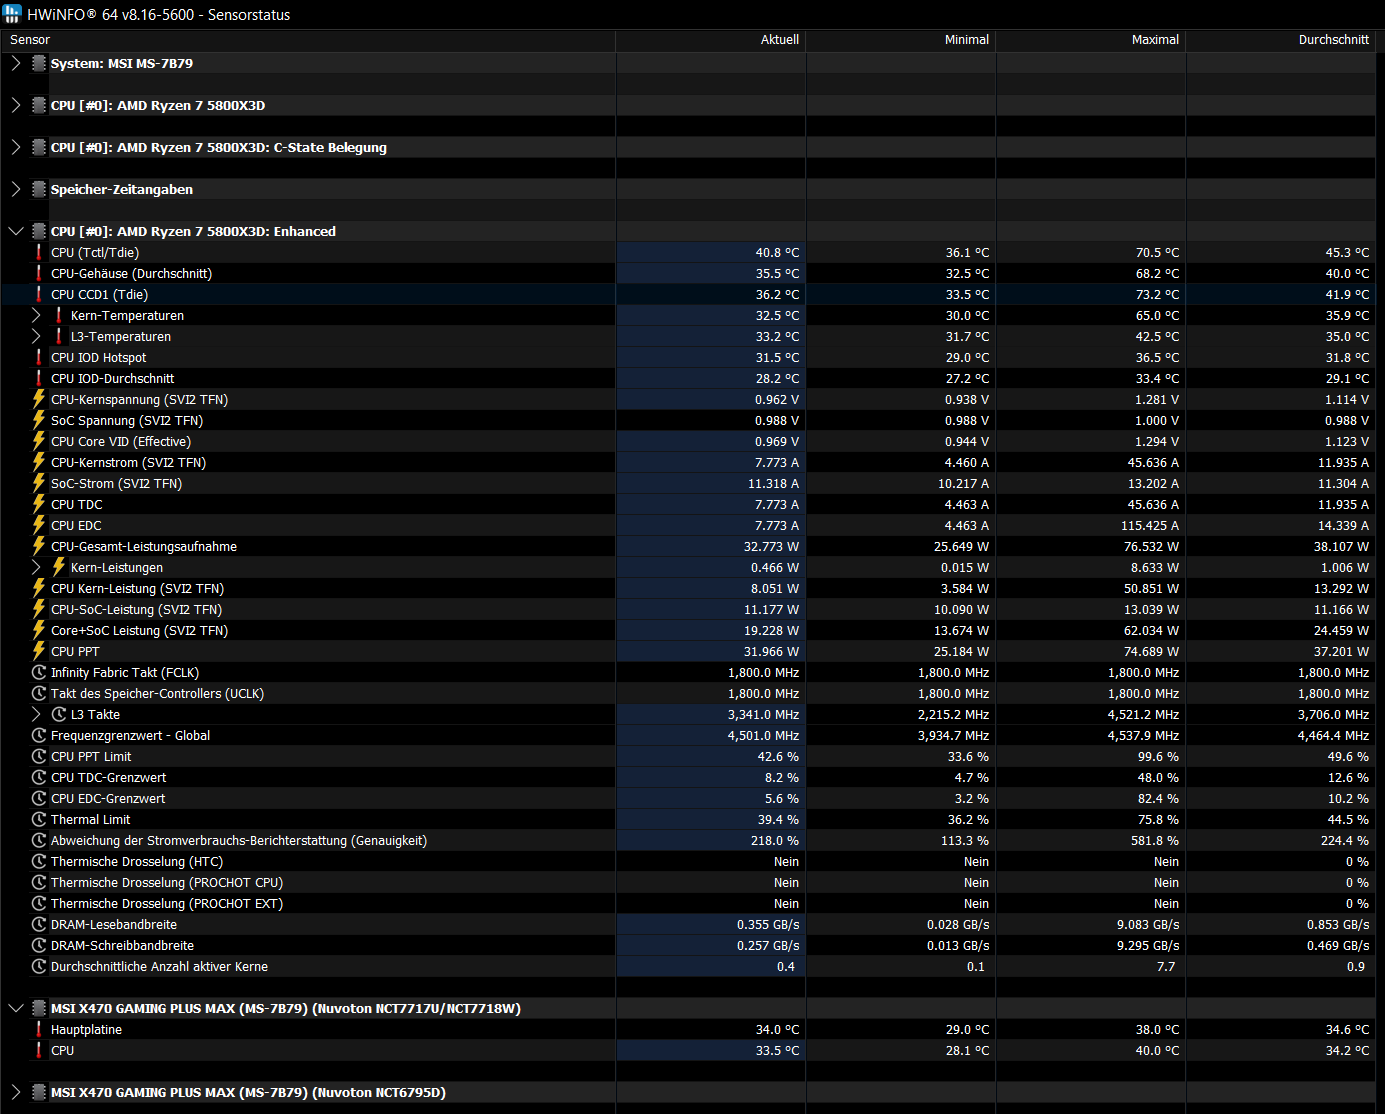Click lightning icon of SoC Spannung (SVI2 TFN)
1385x1114 pixels.
pyautogui.click(x=39, y=420)
